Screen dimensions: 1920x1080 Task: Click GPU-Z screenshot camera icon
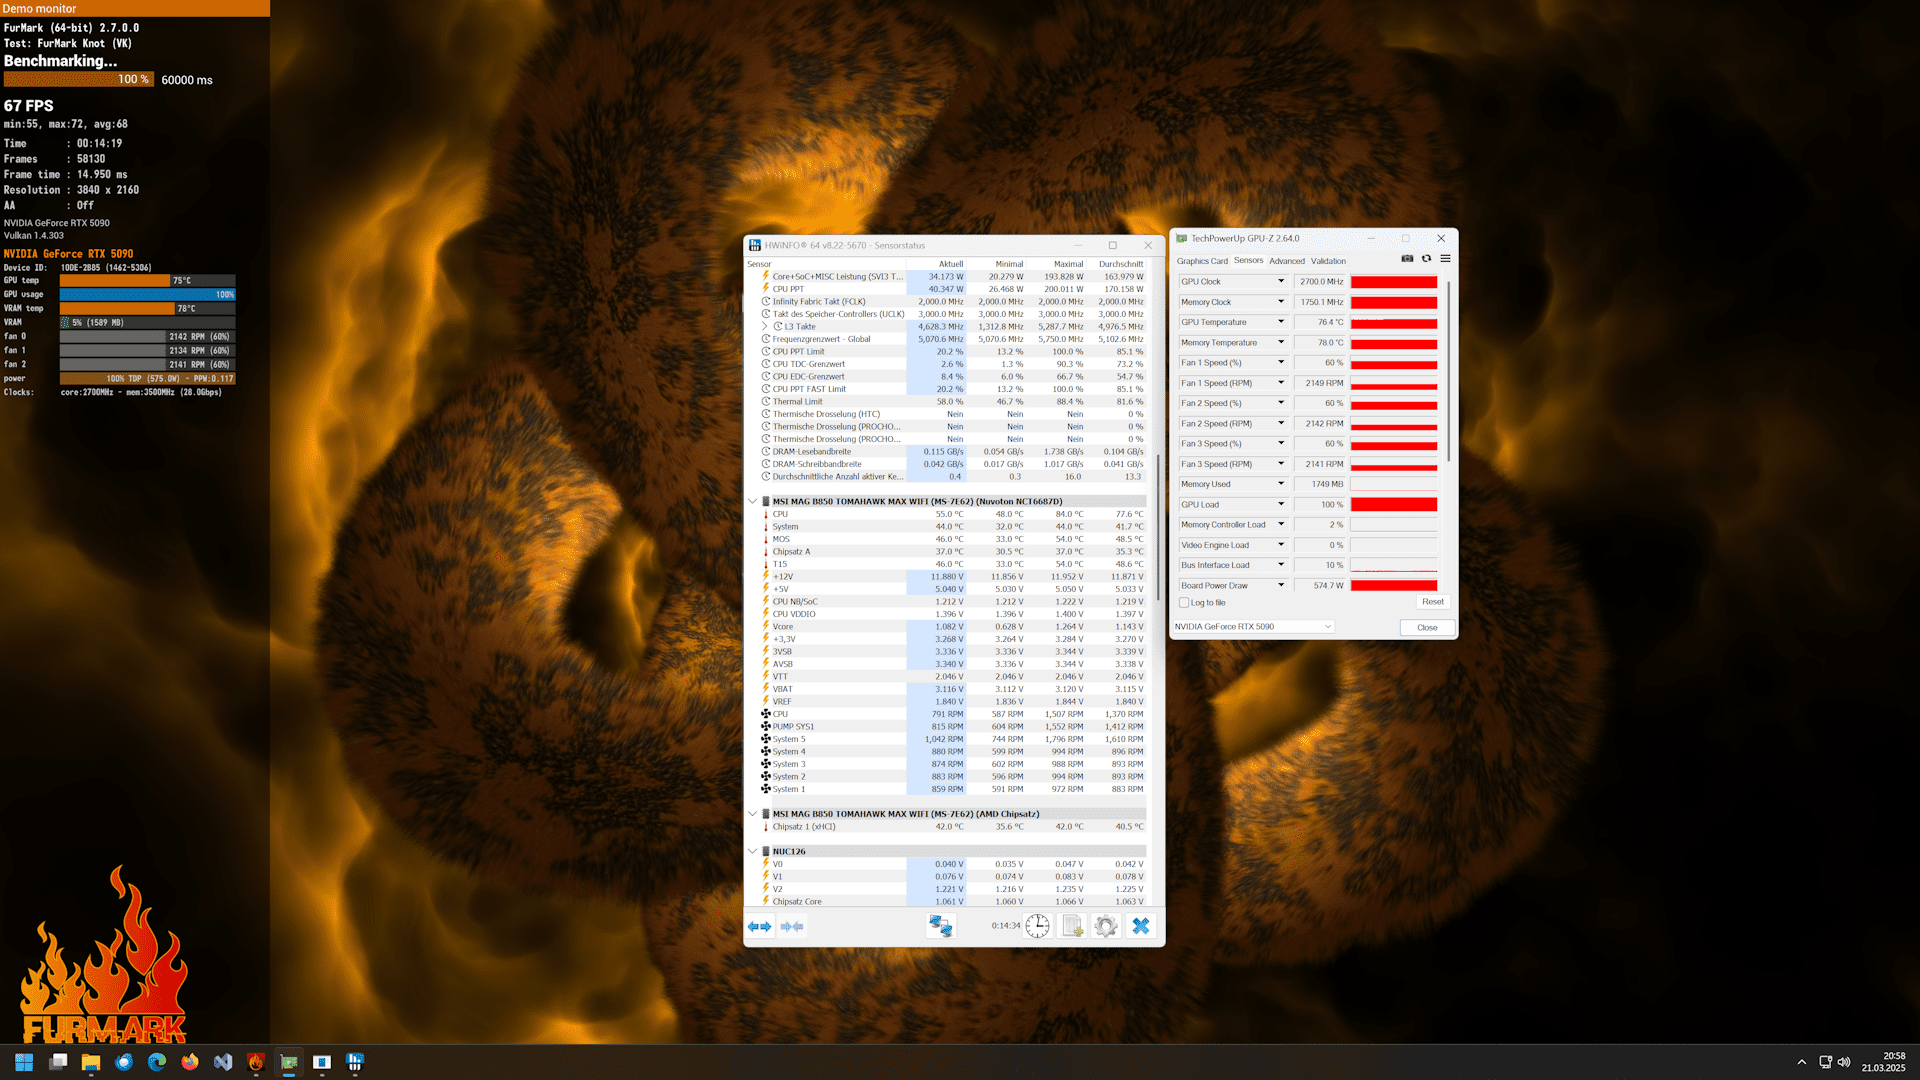(x=1407, y=259)
